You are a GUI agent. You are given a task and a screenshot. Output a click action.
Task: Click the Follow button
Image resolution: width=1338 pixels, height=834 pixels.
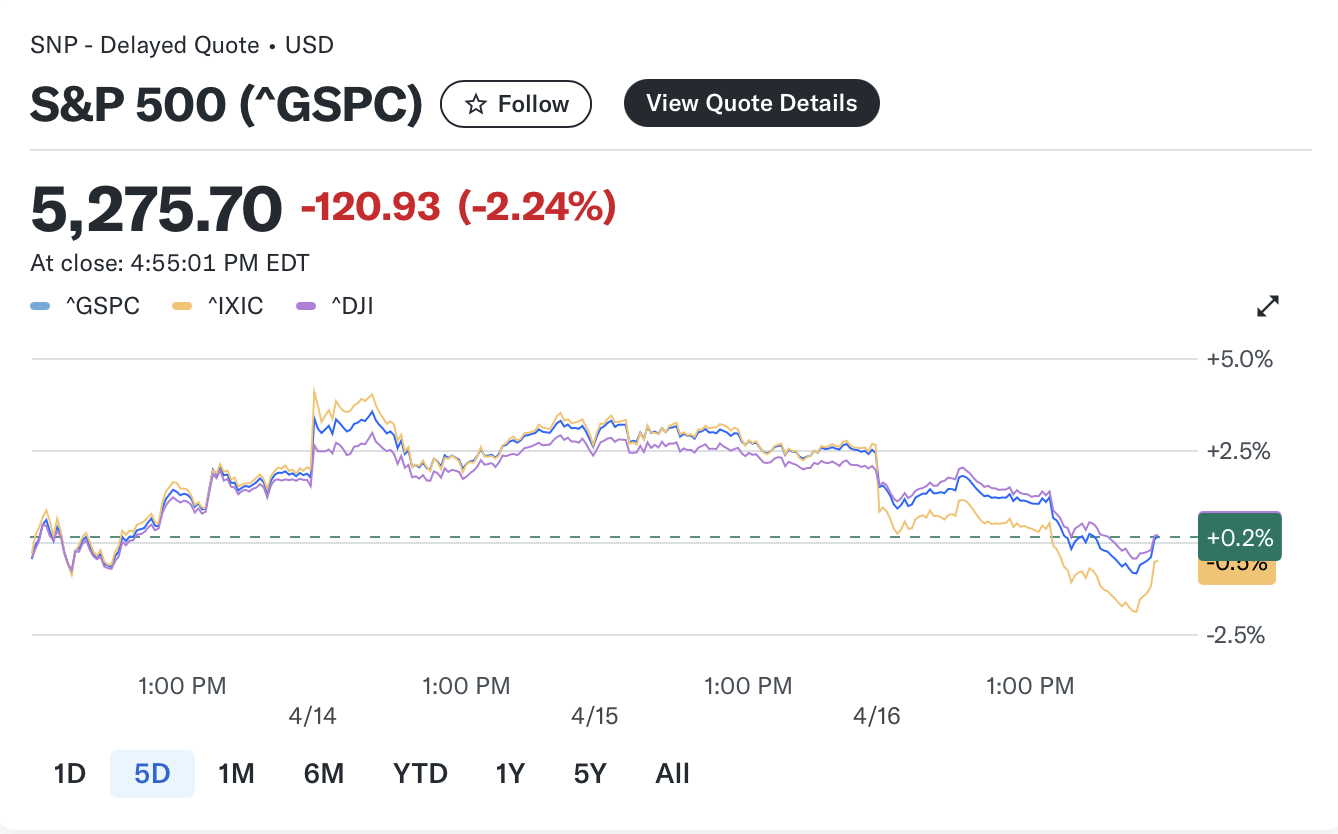pos(516,103)
